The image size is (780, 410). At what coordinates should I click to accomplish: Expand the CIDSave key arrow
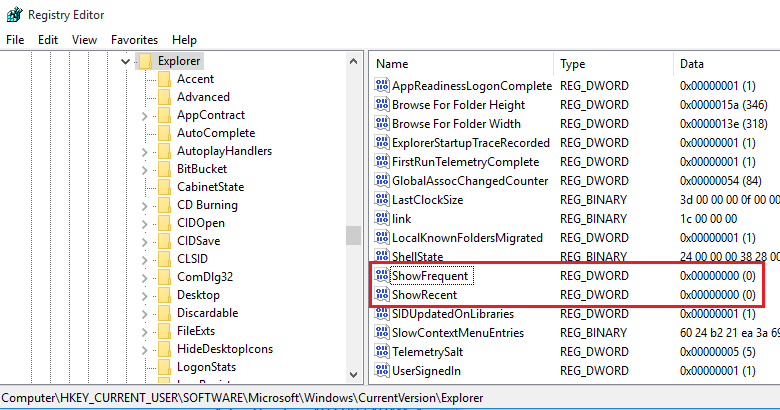(x=144, y=242)
